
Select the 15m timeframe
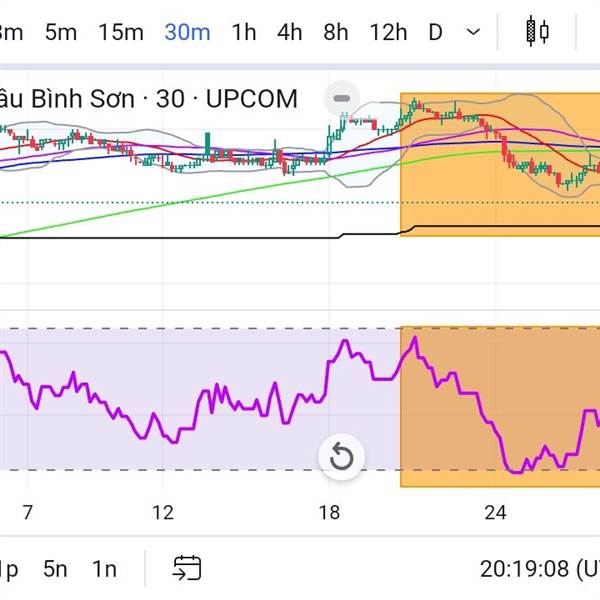(121, 32)
